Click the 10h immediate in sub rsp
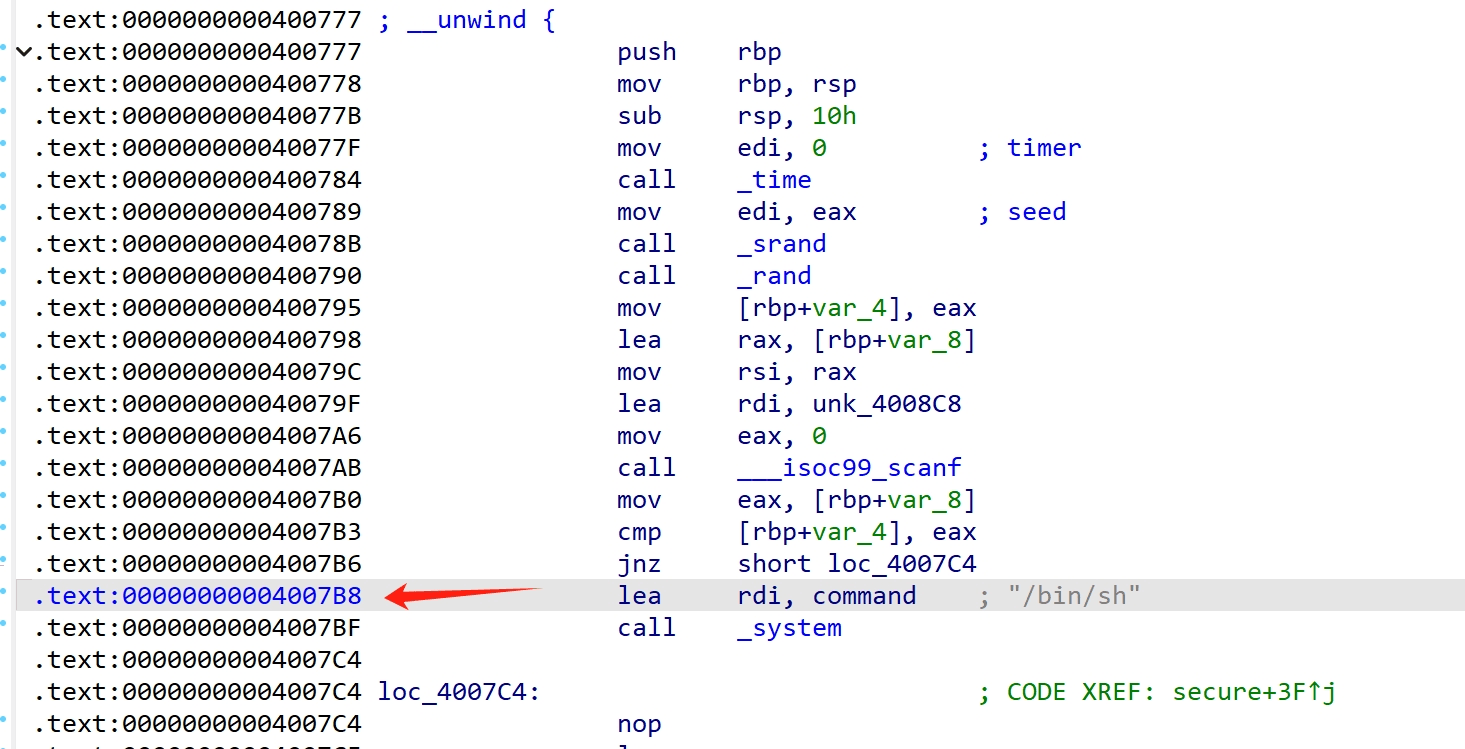 click(834, 116)
